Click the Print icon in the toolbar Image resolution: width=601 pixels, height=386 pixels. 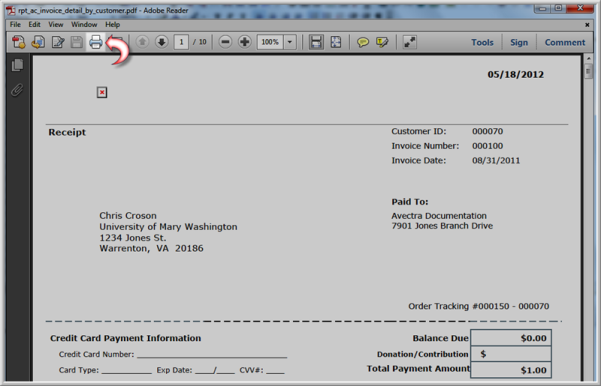point(95,42)
